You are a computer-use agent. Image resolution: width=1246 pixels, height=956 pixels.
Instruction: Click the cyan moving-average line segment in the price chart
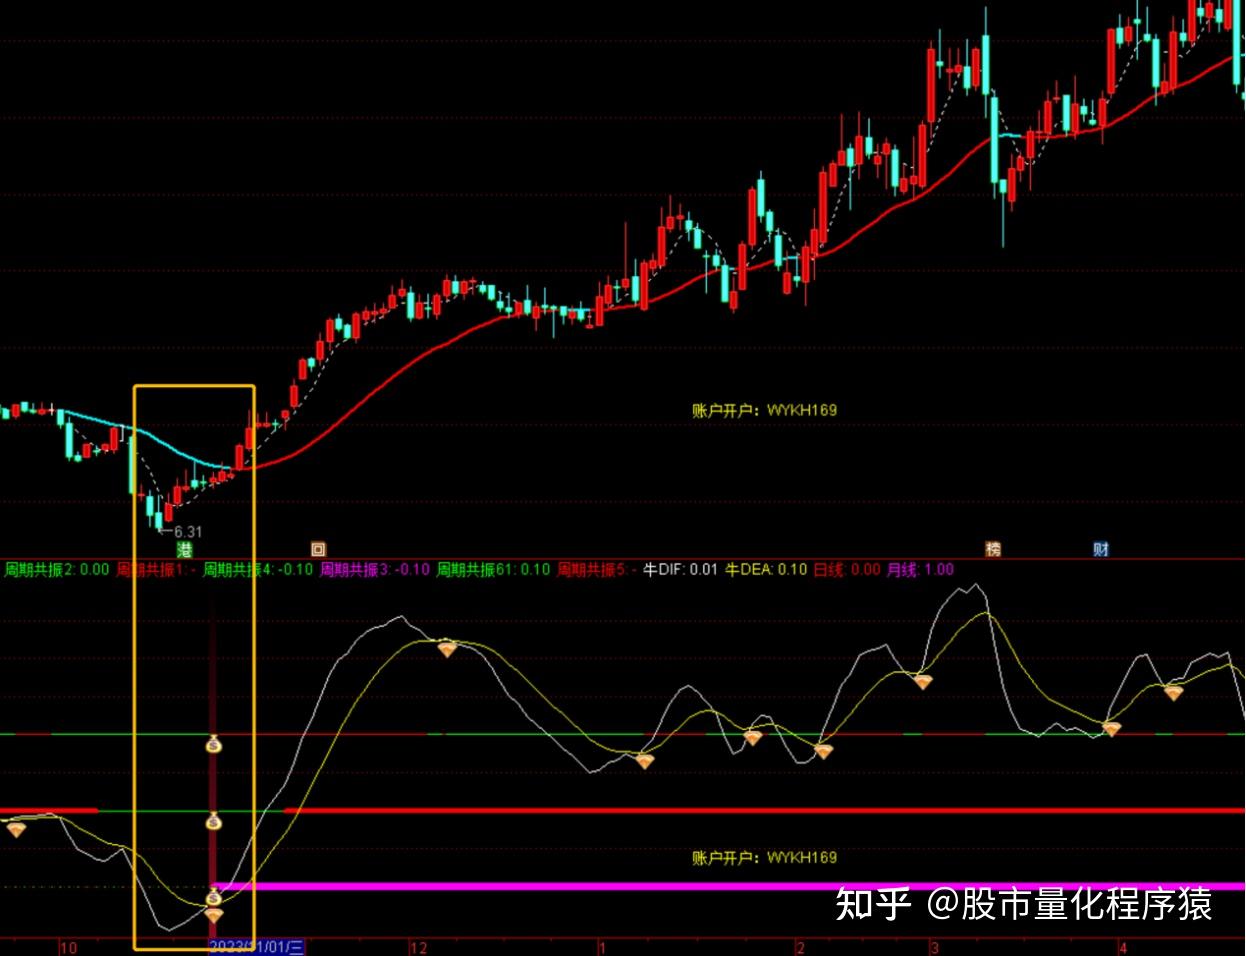pos(150,436)
